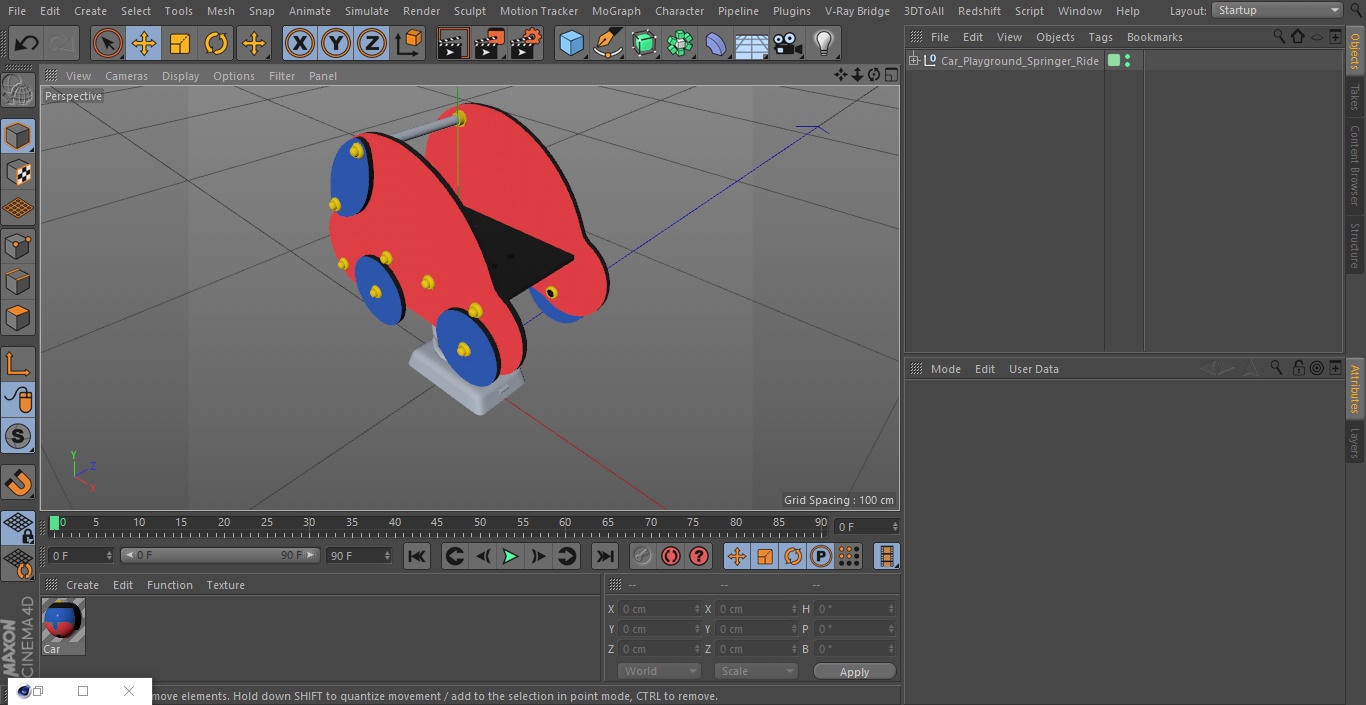This screenshot has height=705, width=1366.
Task: Click the Undo arrow icon
Action: click(x=26, y=43)
